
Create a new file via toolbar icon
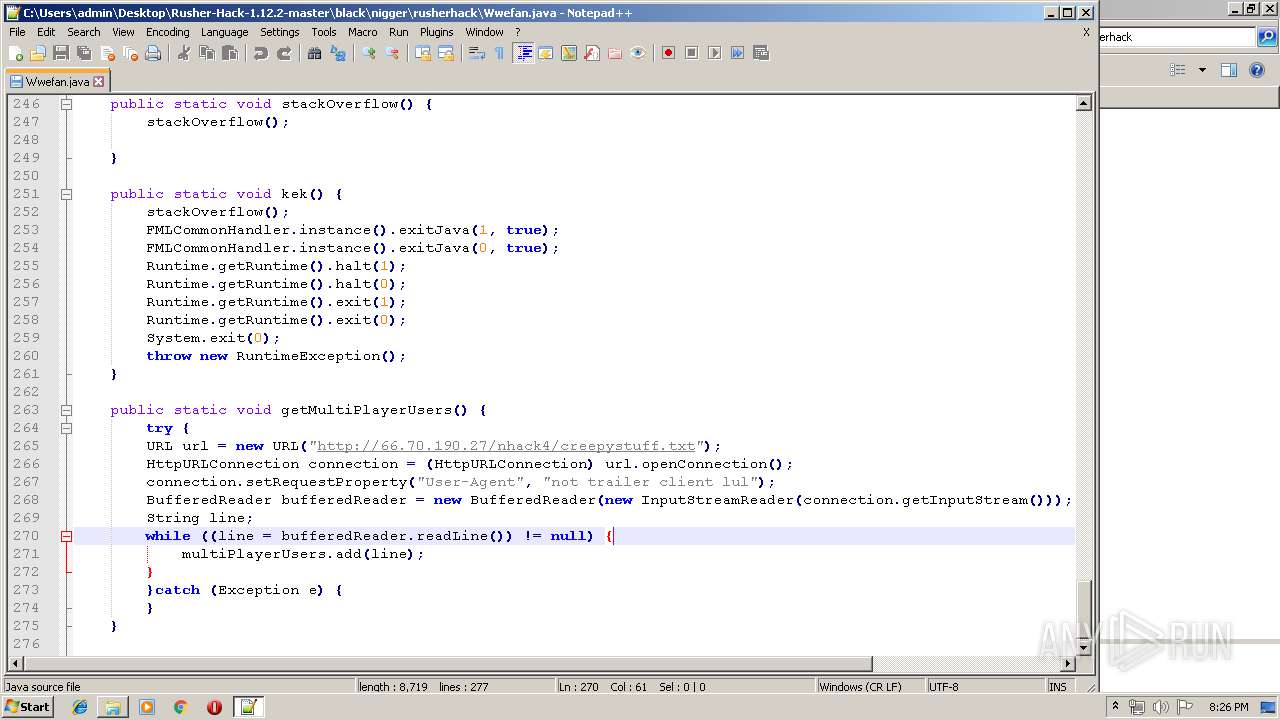[16, 53]
